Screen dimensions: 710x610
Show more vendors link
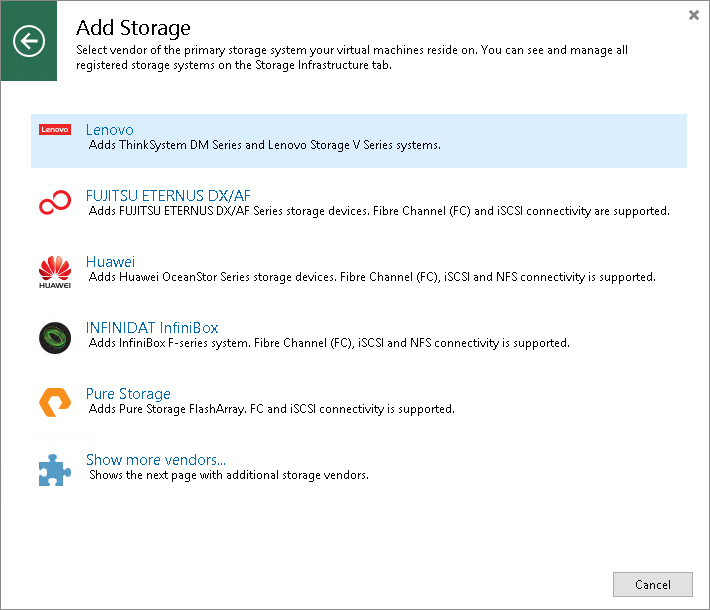tap(156, 460)
